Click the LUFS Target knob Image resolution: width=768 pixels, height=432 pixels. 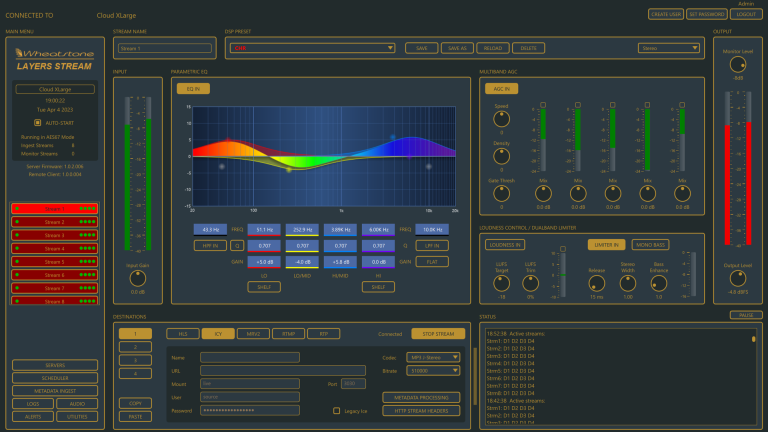pos(502,283)
